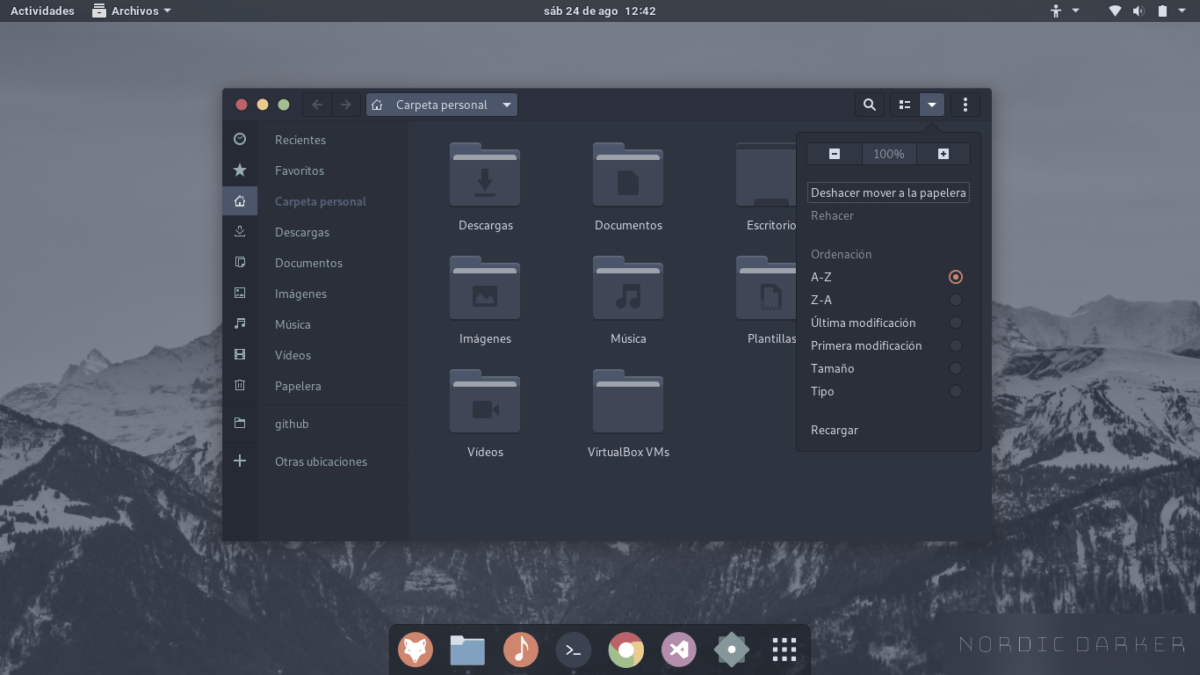Increase zoom with the plus button
The image size is (1200, 675).
tap(942, 153)
